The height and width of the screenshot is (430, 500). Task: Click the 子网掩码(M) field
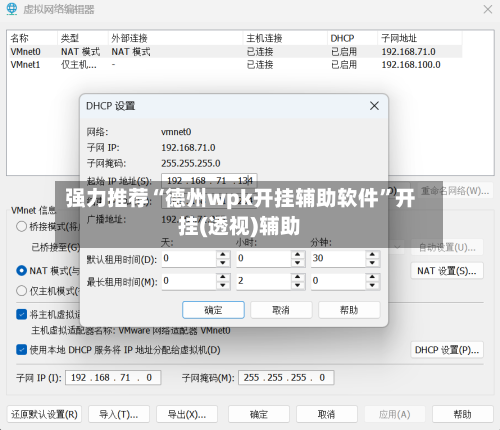coord(286,378)
